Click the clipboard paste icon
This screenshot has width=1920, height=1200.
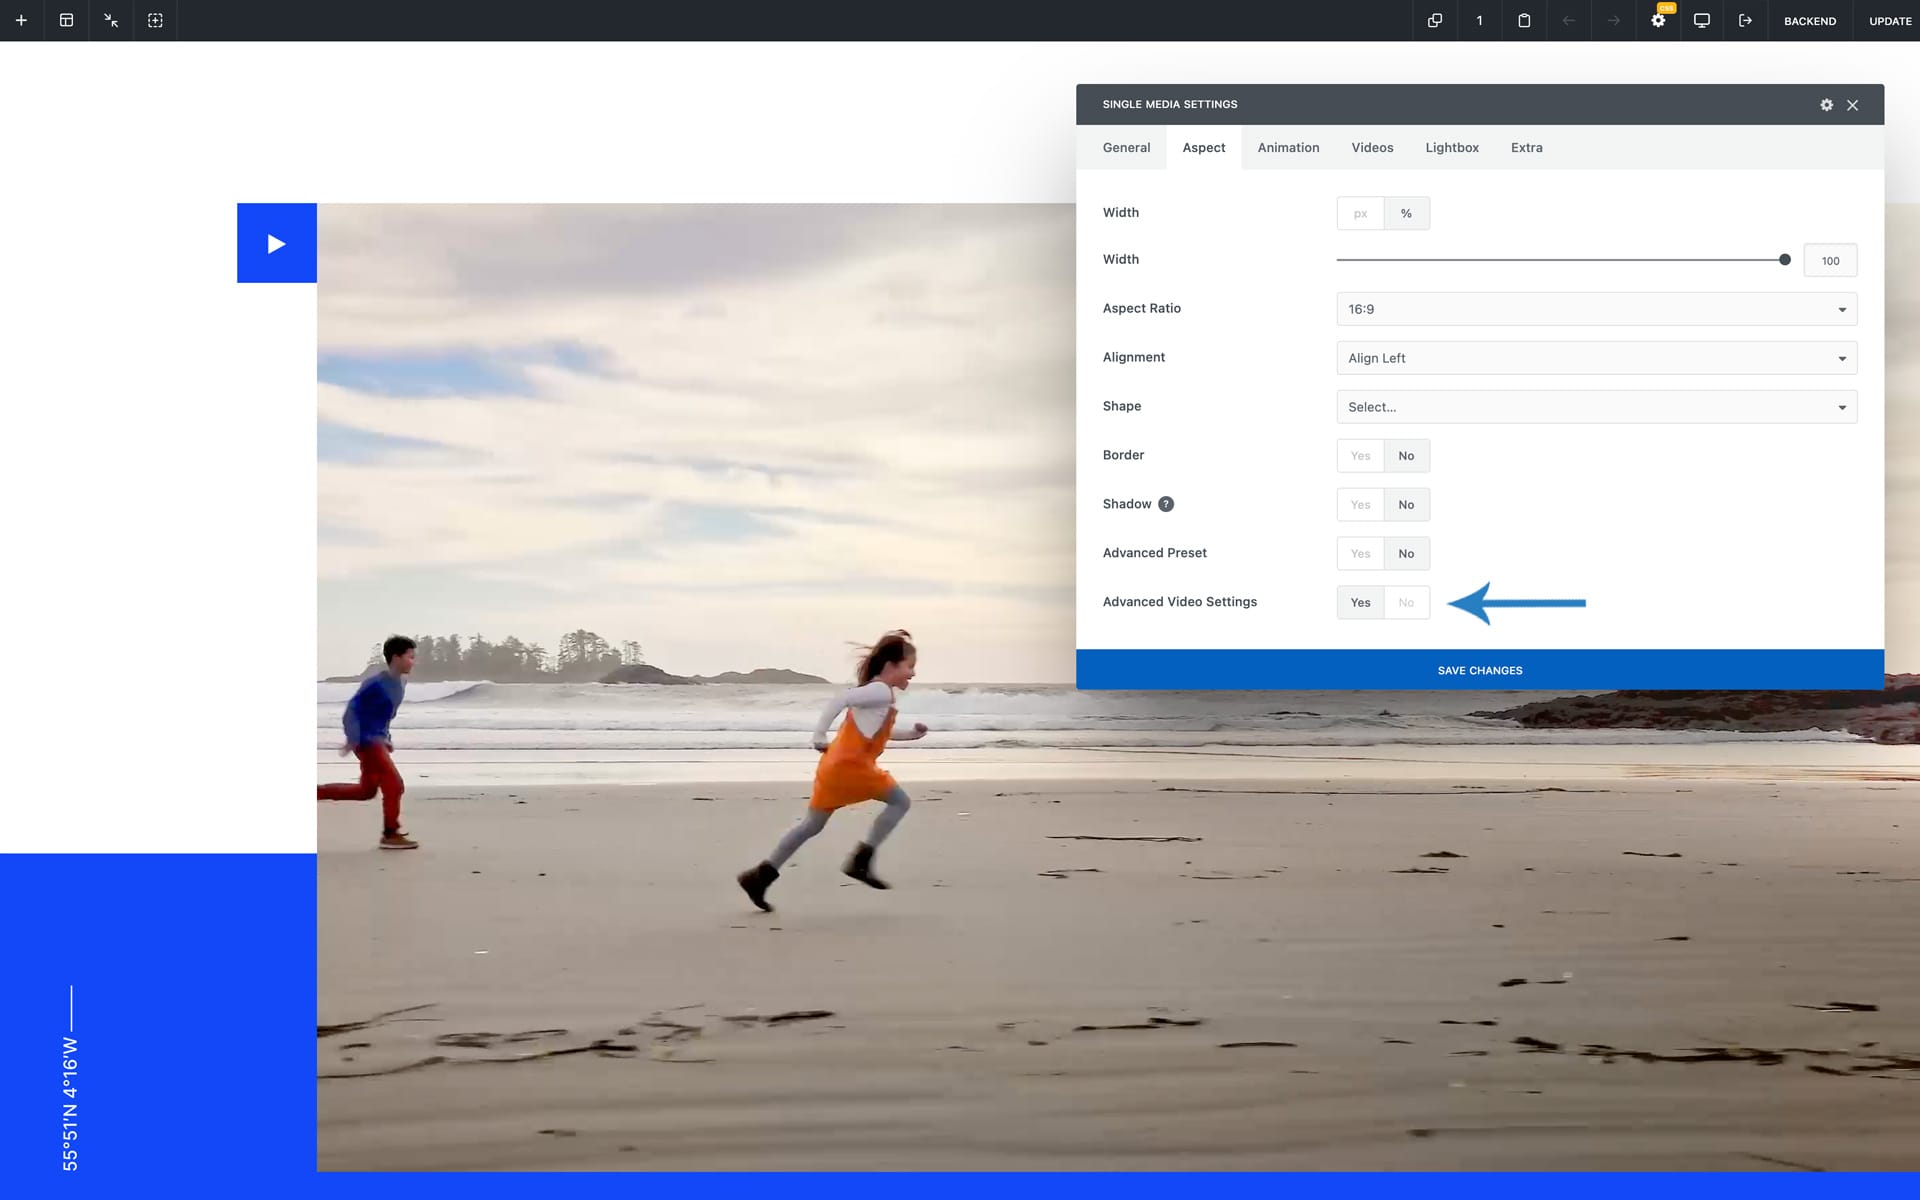pyautogui.click(x=1524, y=20)
